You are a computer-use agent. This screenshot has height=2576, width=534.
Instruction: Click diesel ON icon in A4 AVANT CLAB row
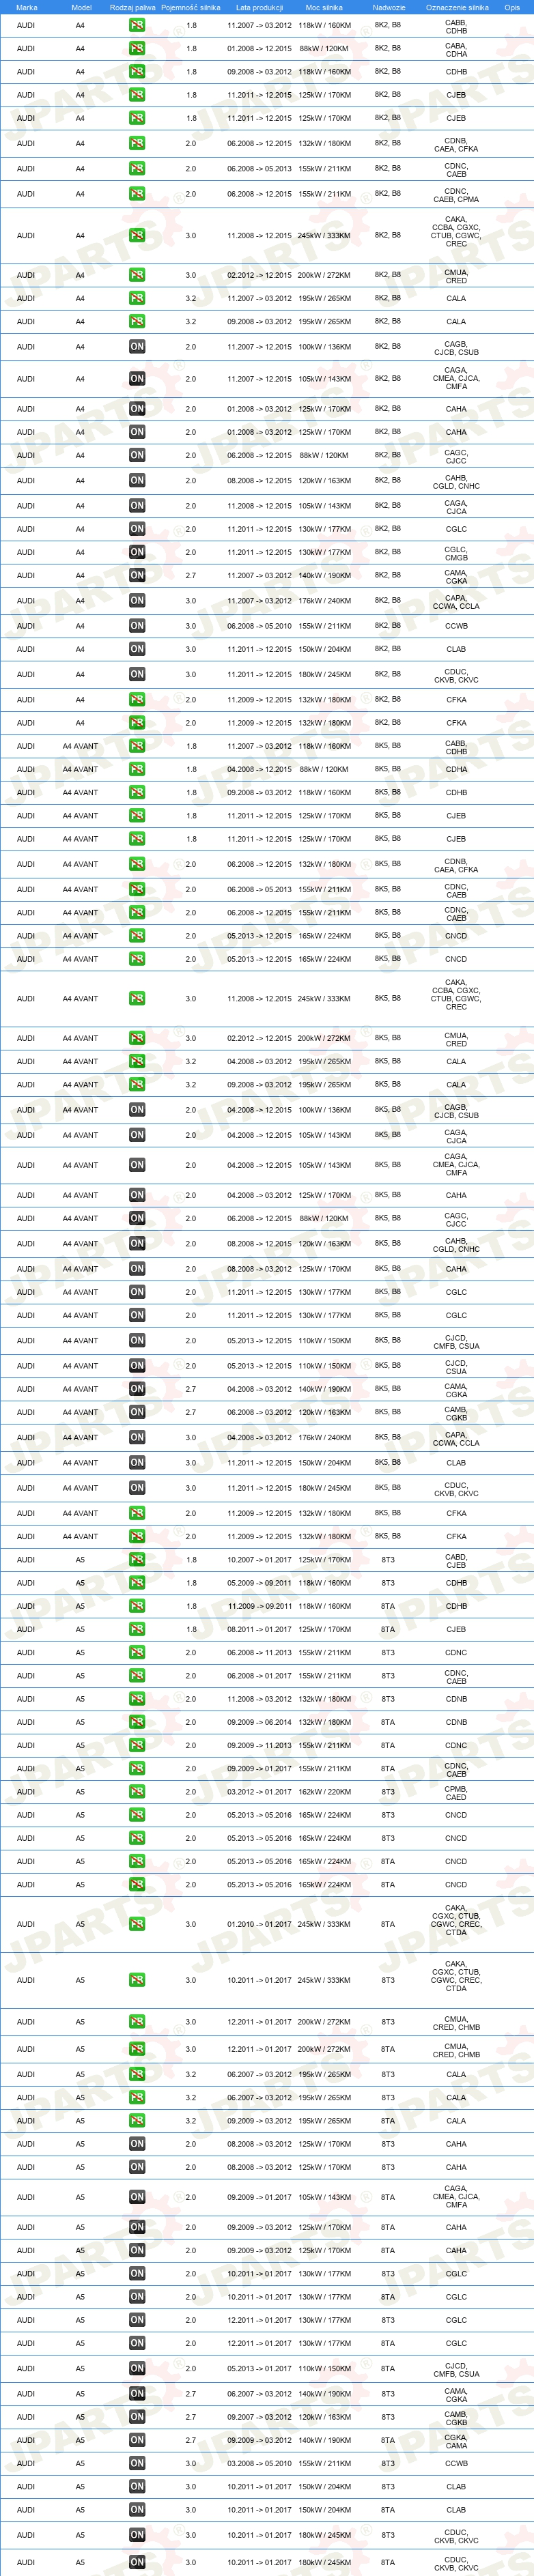coord(137,1463)
